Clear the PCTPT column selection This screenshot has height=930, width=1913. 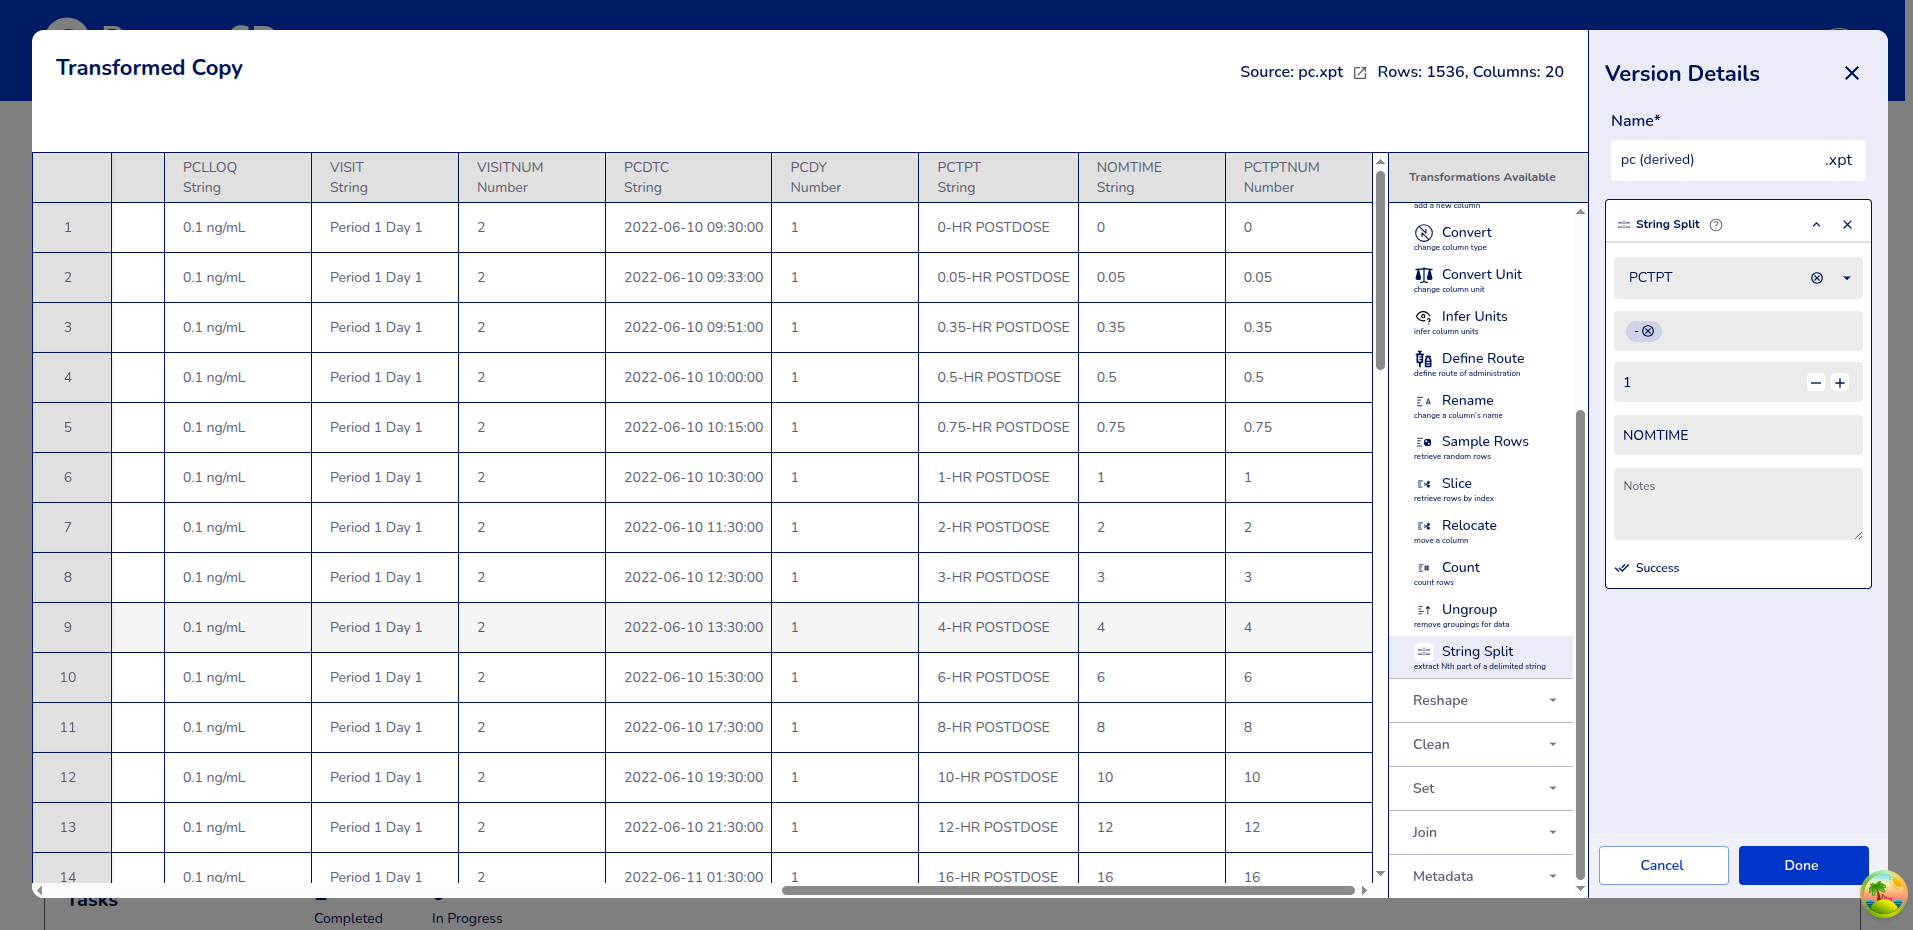pyautogui.click(x=1817, y=278)
